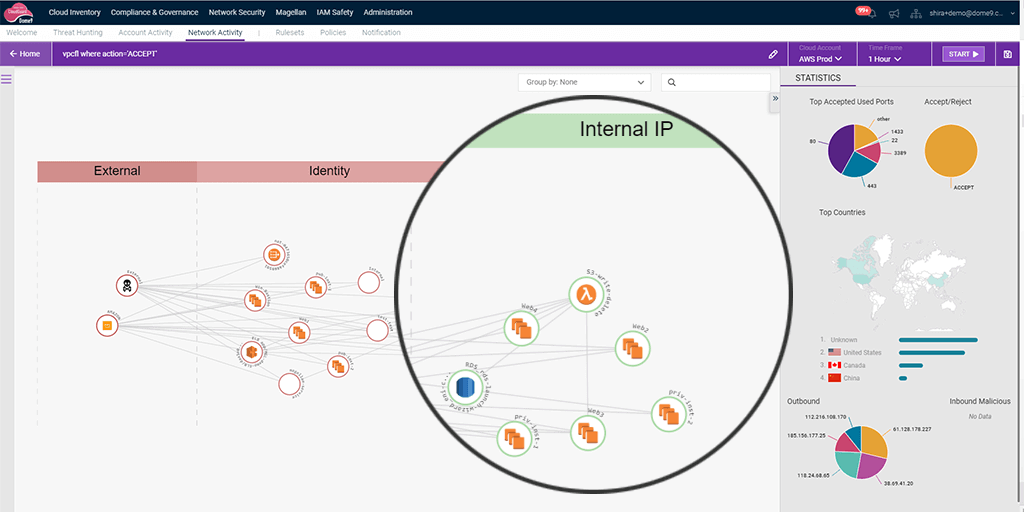Image resolution: width=1024 pixels, height=512 pixels.
Task: Select the NAT gateway node at top
Action: pyautogui.click(x=274, y=255)
